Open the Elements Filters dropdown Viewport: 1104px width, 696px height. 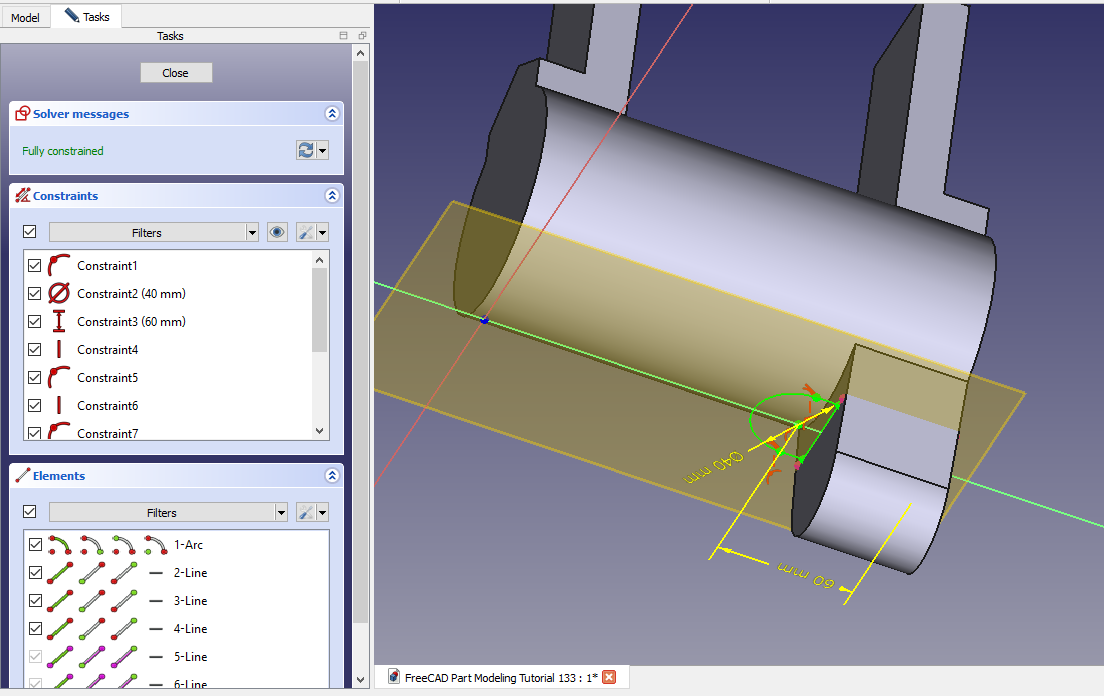168,512
